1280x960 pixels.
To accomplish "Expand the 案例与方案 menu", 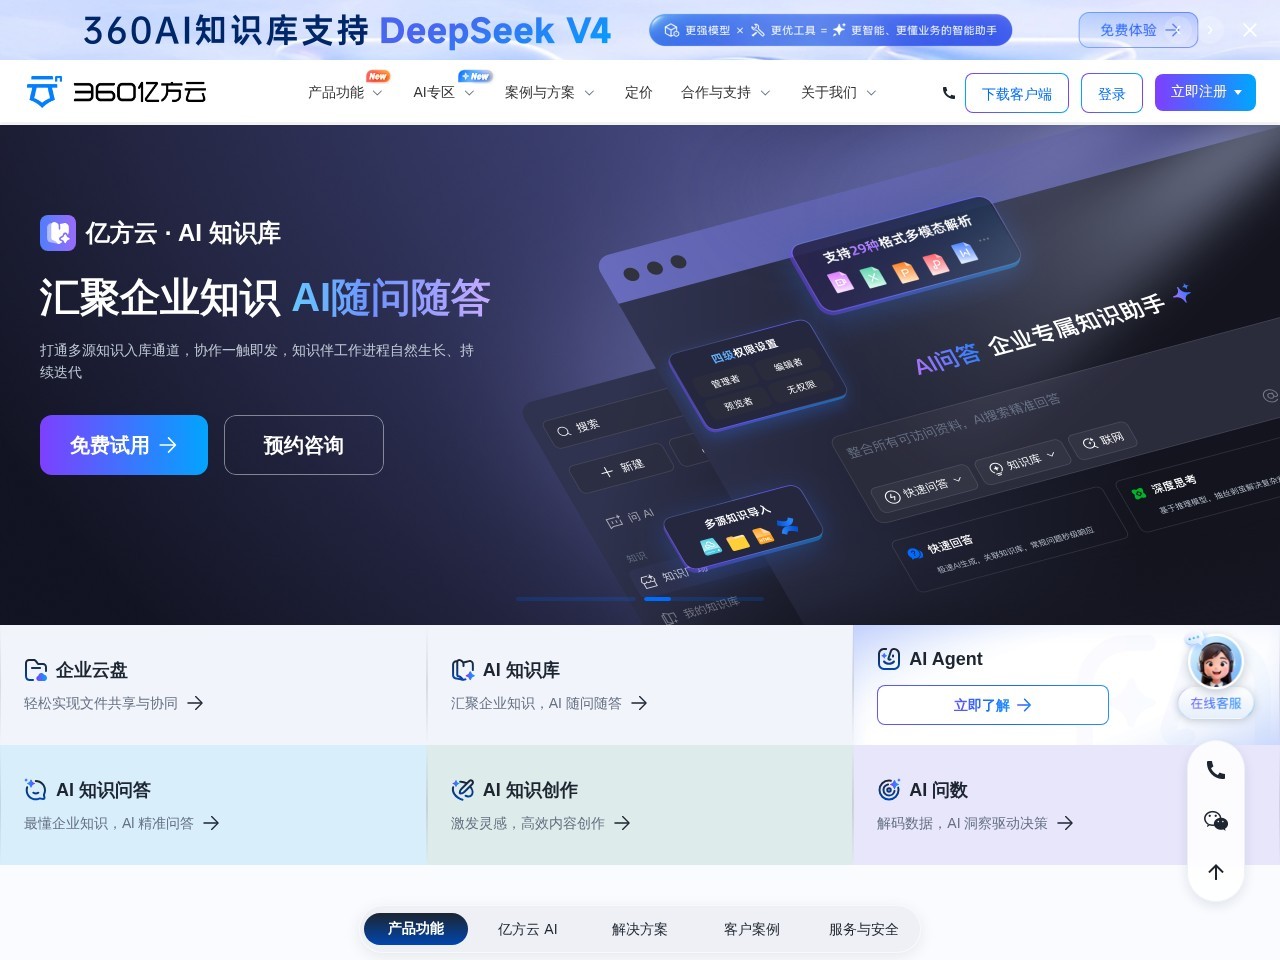I will (549, 92).
